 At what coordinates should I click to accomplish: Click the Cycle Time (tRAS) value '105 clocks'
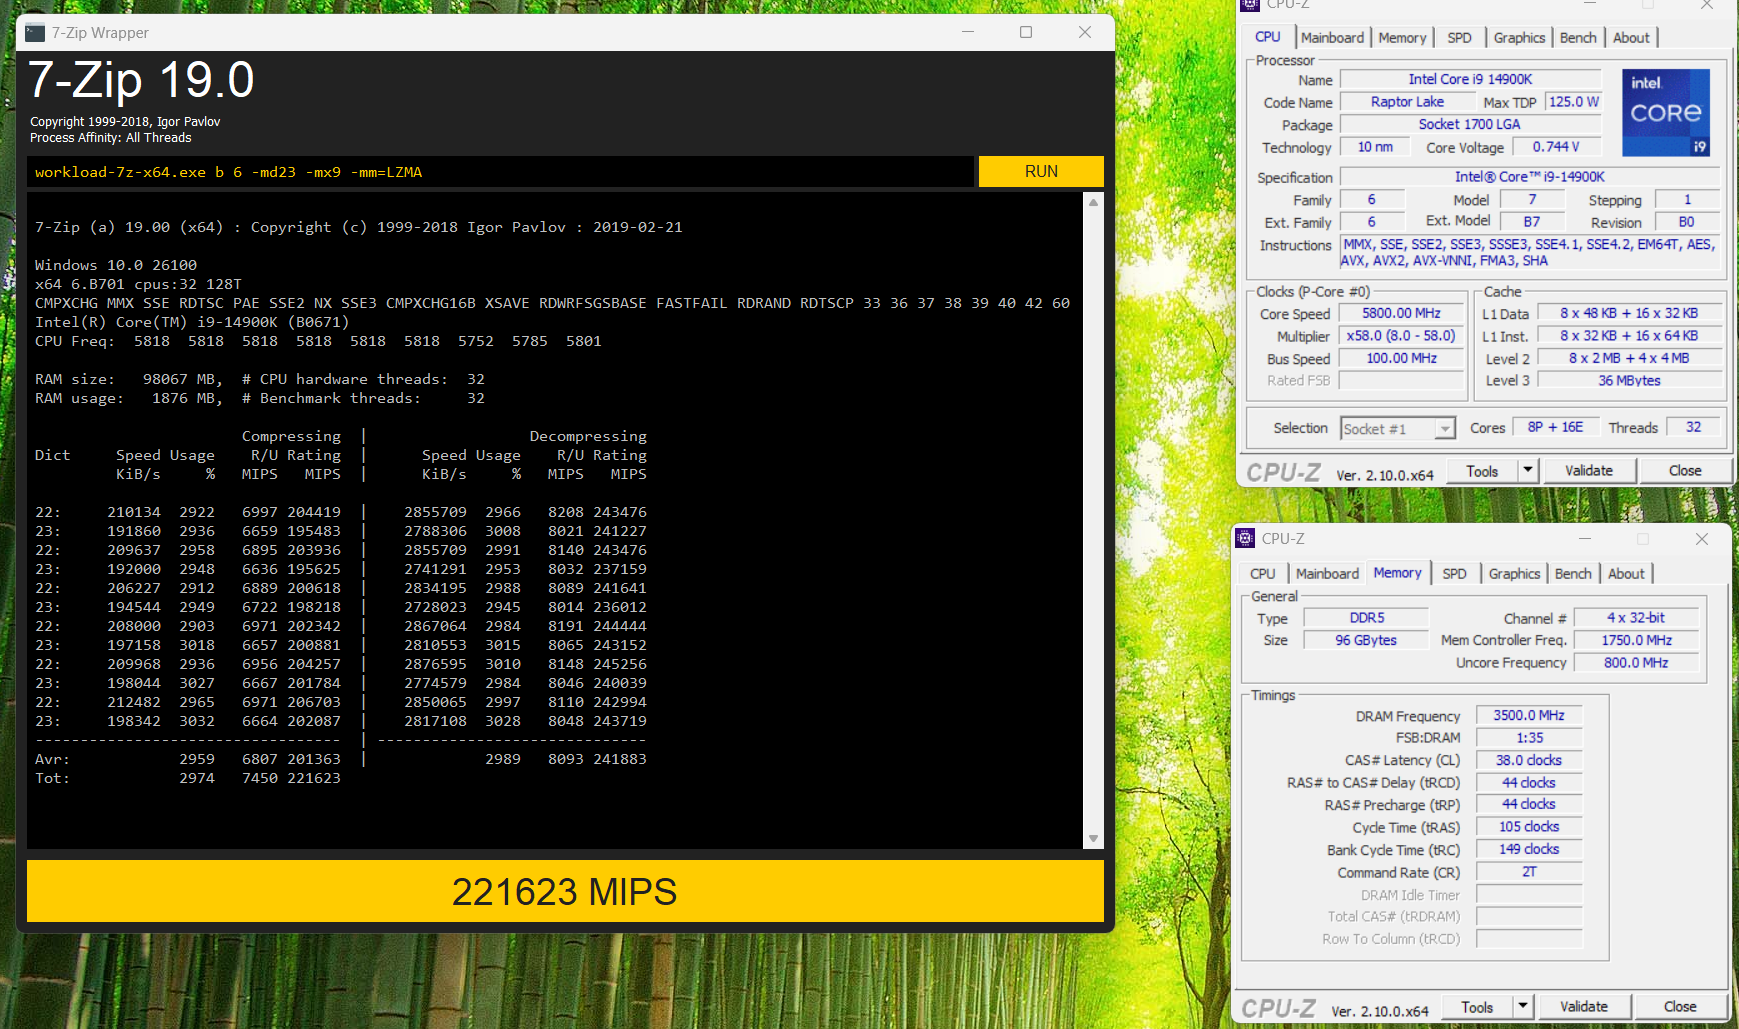click(1529, 827)
